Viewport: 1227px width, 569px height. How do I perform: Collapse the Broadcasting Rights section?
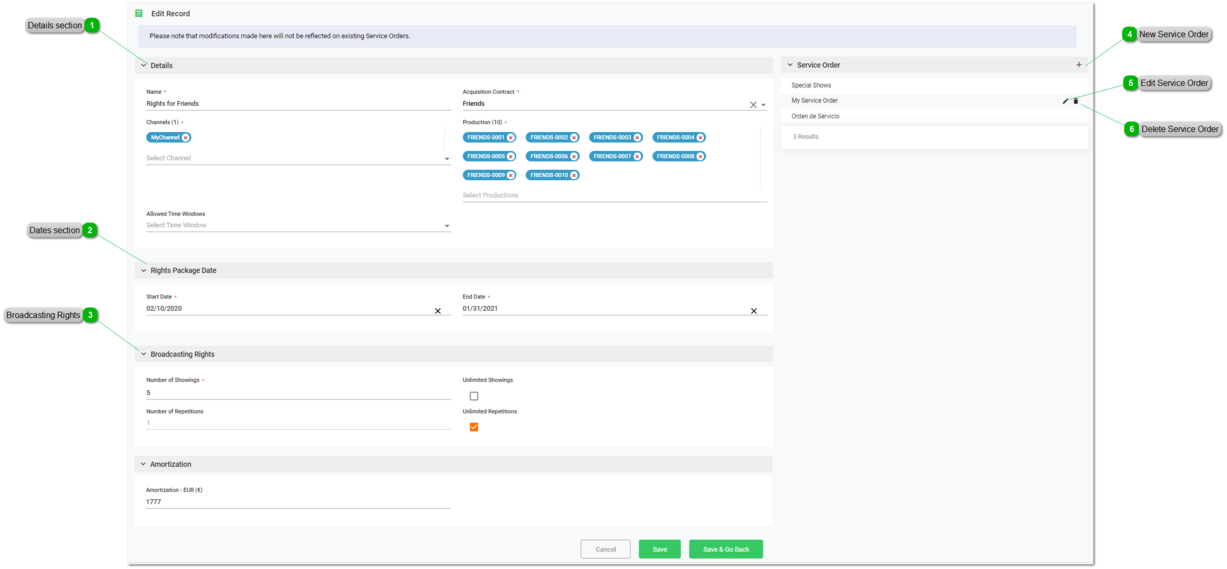(144, 354)
